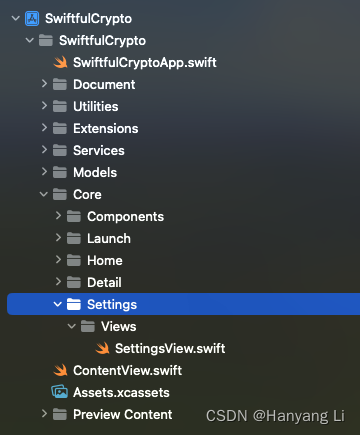The height and width of the screenshot is (435, 360).
Task: Click the Swift icon beside ContentView.swift
Action: coord(60,370)
